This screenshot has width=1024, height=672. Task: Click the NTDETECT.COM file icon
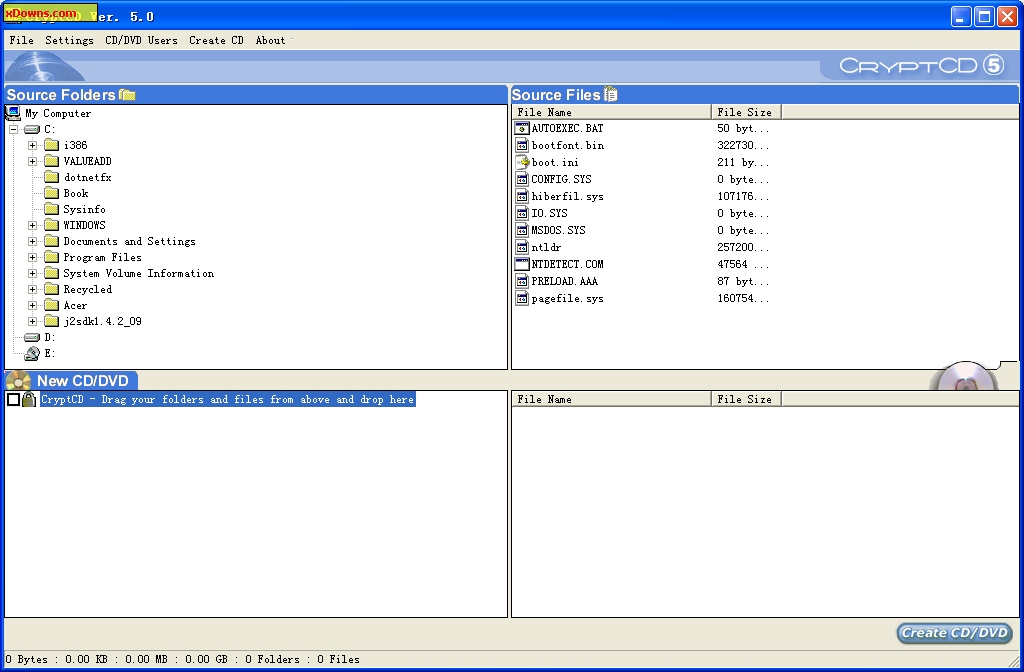(522, 264)
